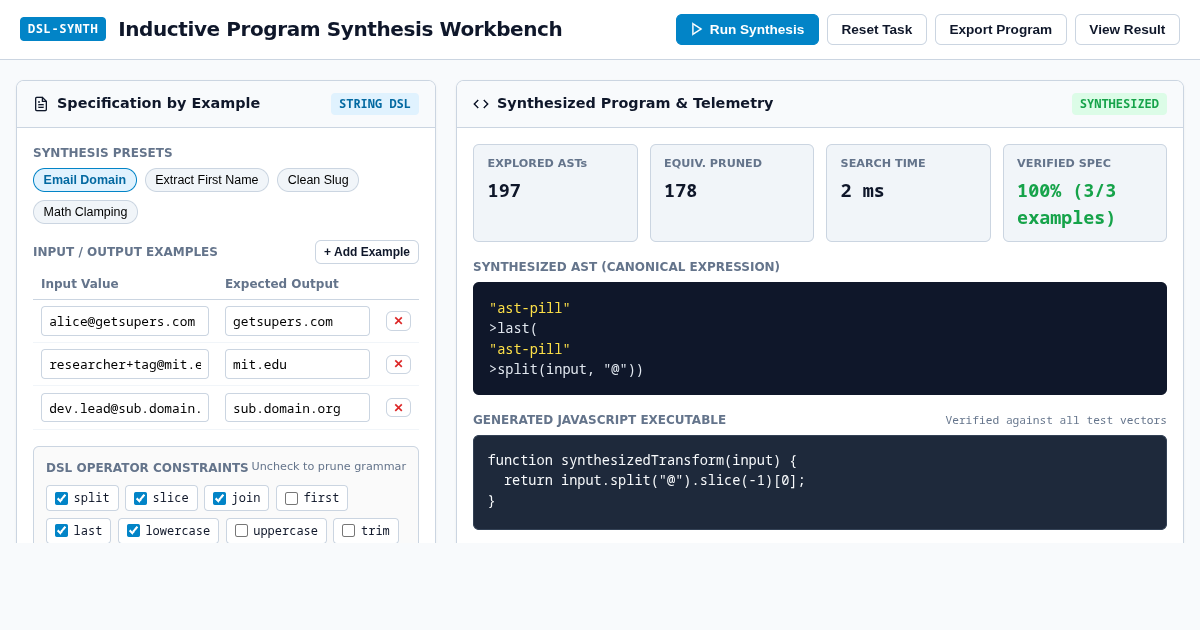The width and height of the screenshot is (1200, 630).
Task: Click the document icon beside Specification by Example
Action: (x=41, y=104)
